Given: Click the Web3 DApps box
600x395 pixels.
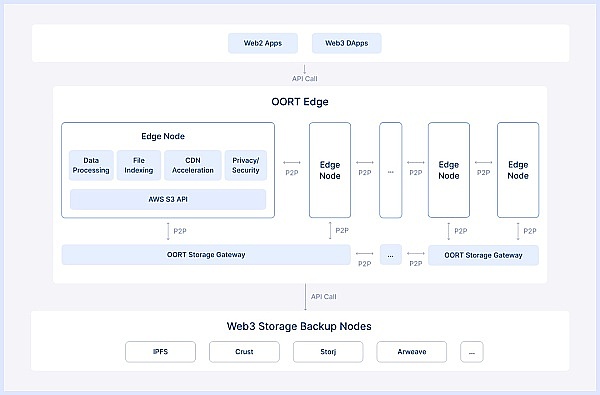Looking at the screenshot, I should pos(347,43).
